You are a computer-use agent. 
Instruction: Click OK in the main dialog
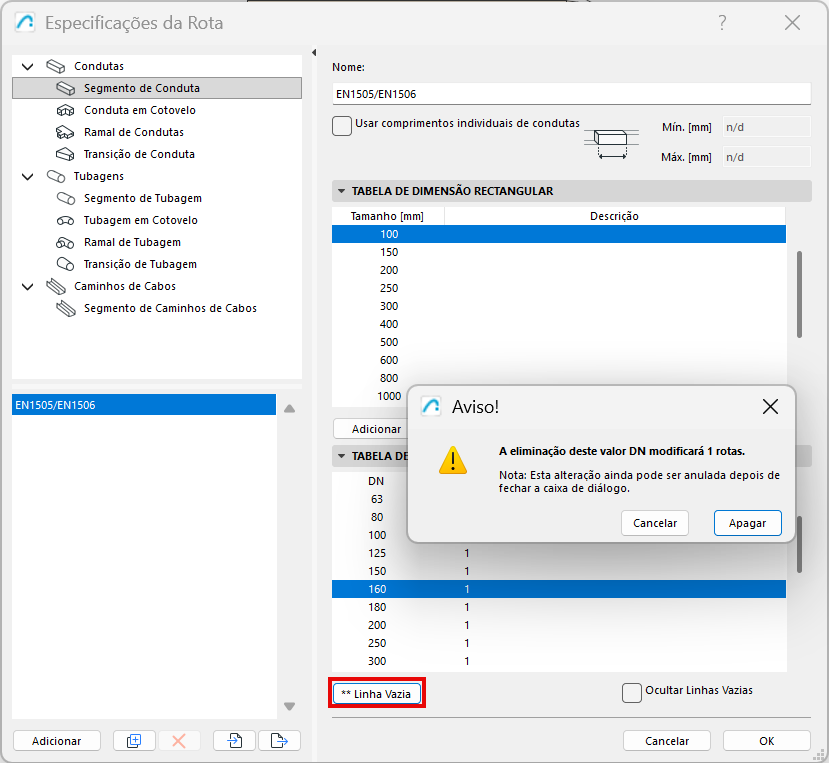[767, 741]
